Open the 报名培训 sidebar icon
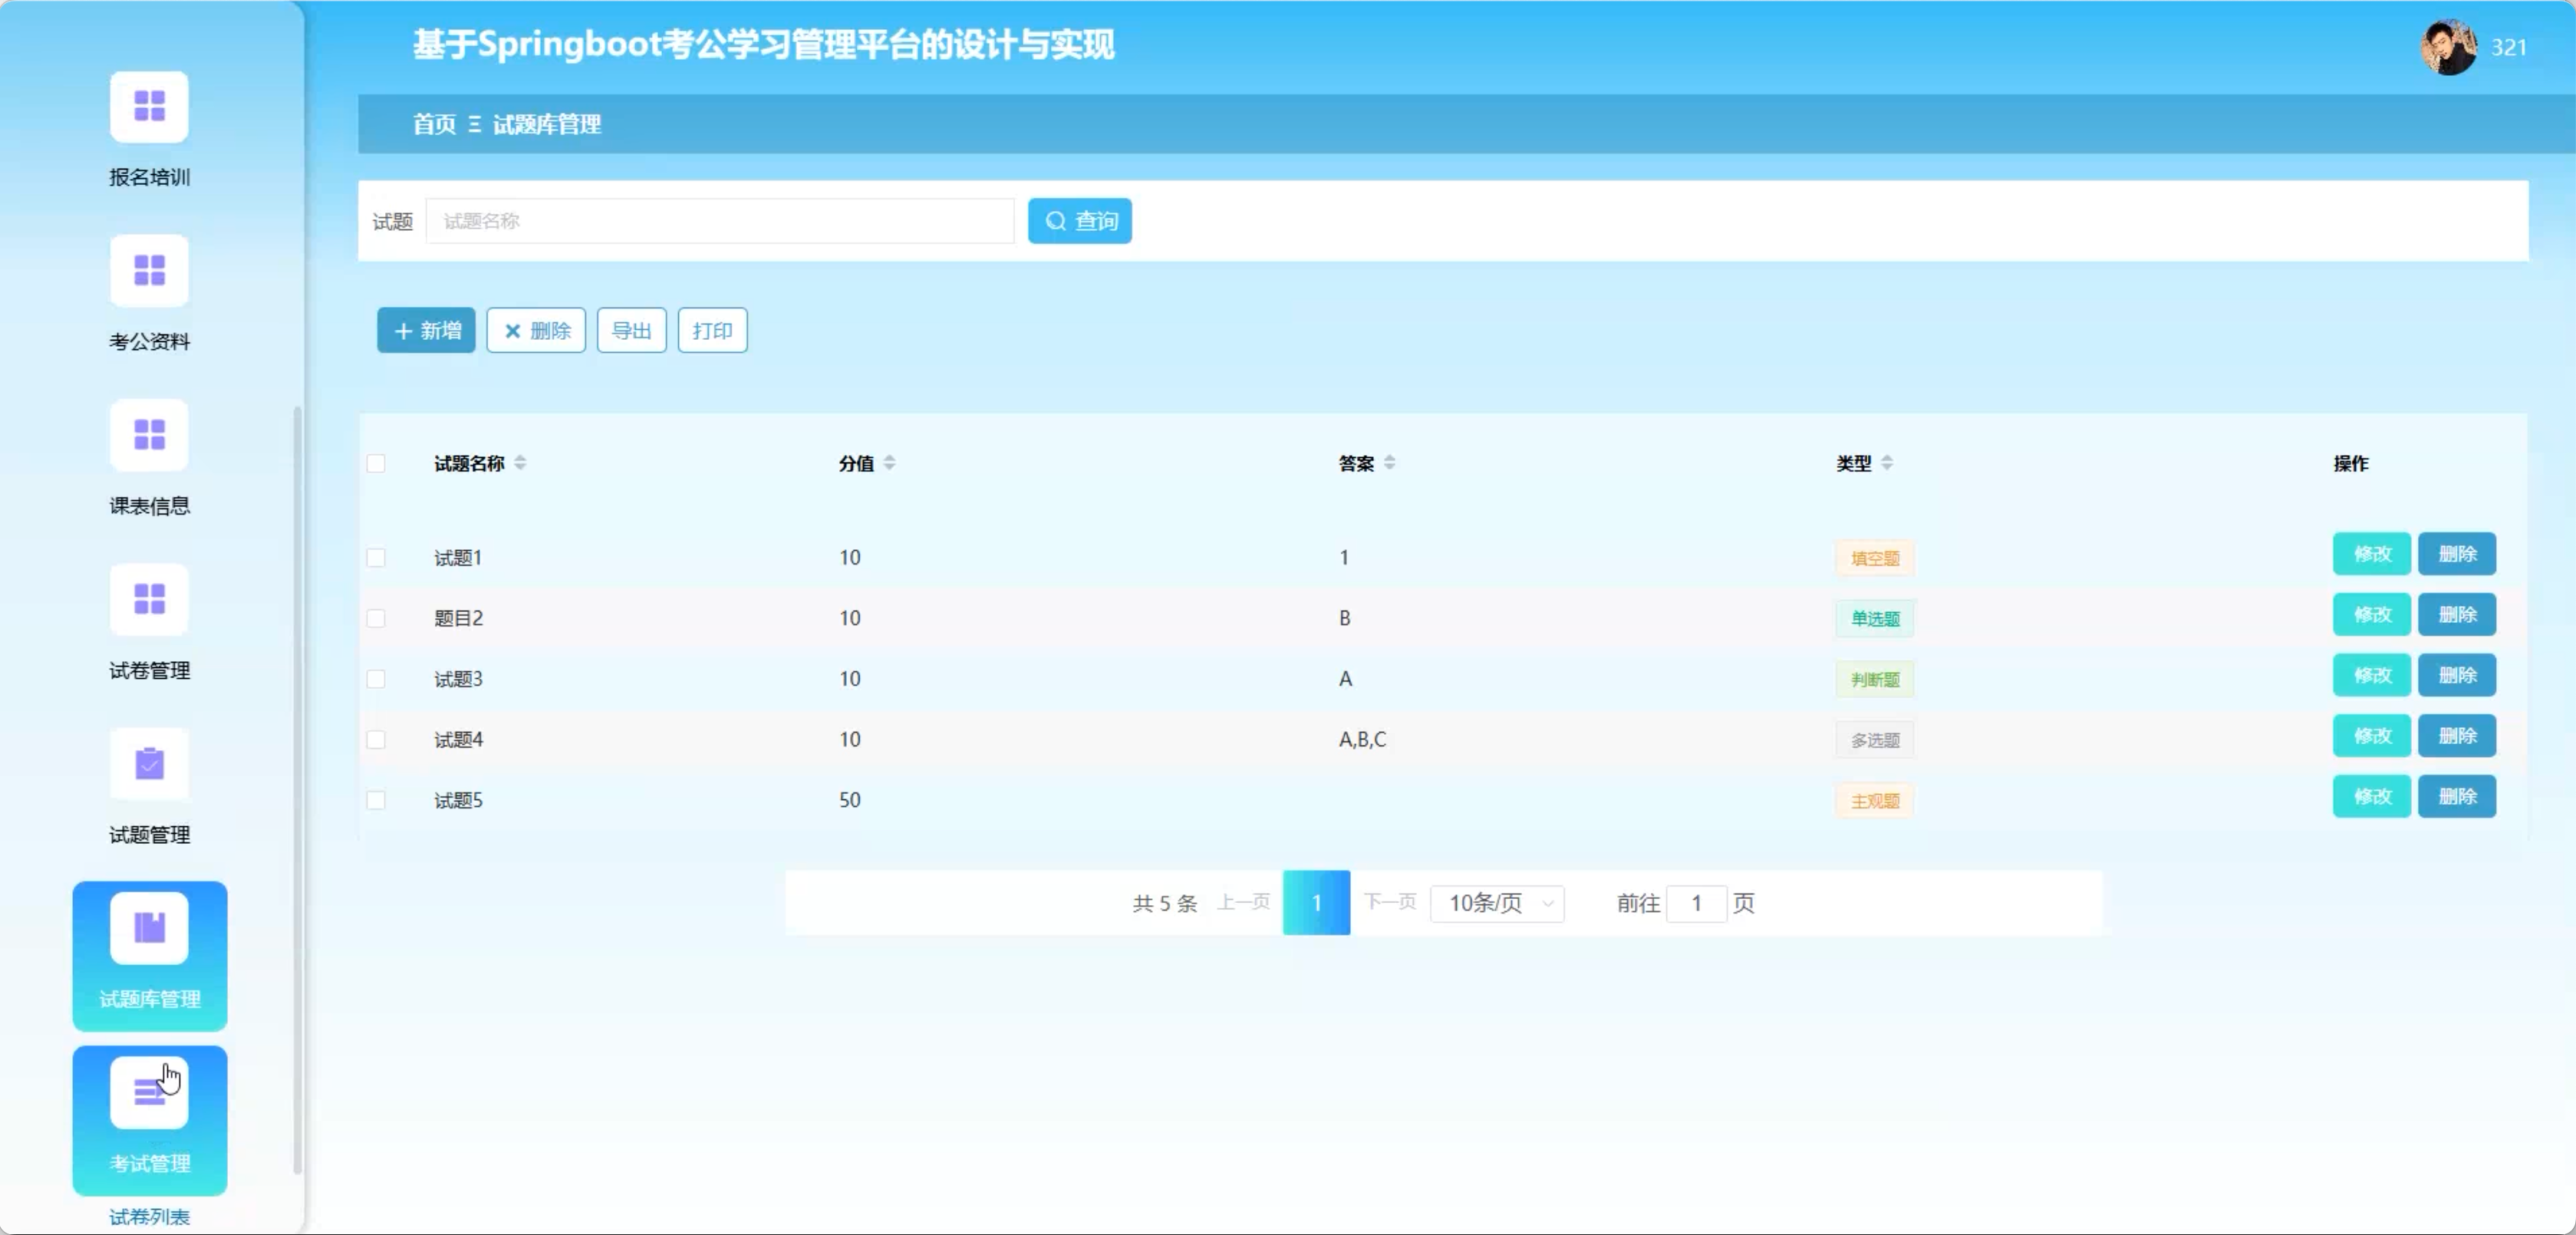The width and height of the screenshot is (2576, 1235). (149, 106)
